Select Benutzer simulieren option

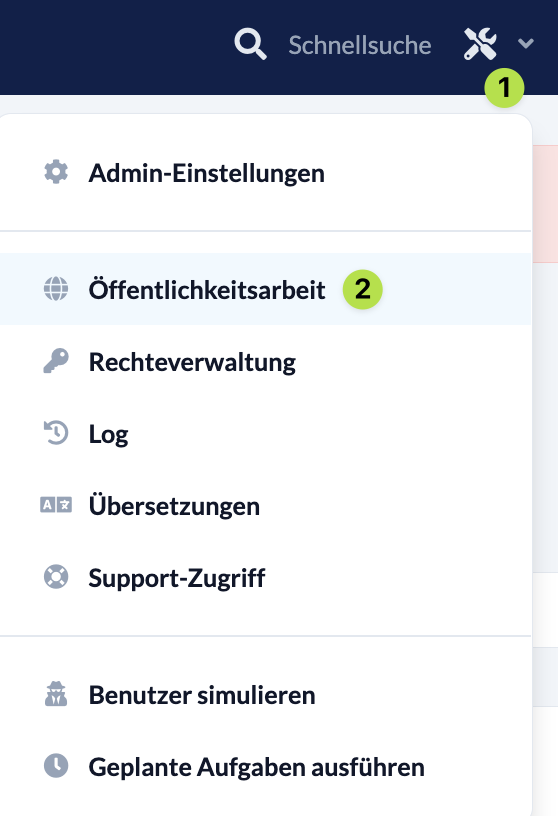coord(265,694)
